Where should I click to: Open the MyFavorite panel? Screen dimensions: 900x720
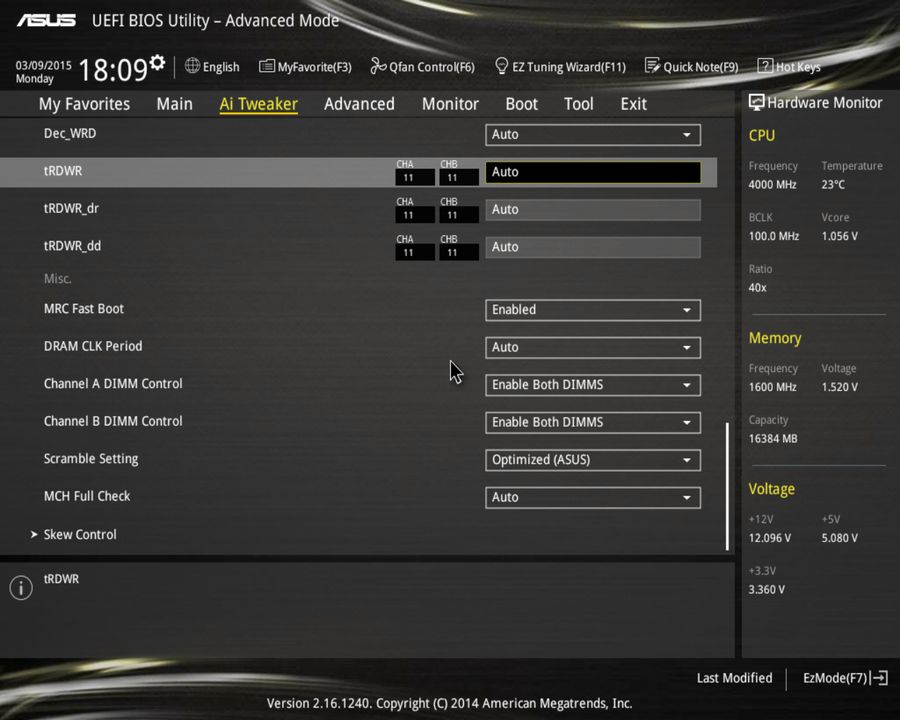pos(305,66)
